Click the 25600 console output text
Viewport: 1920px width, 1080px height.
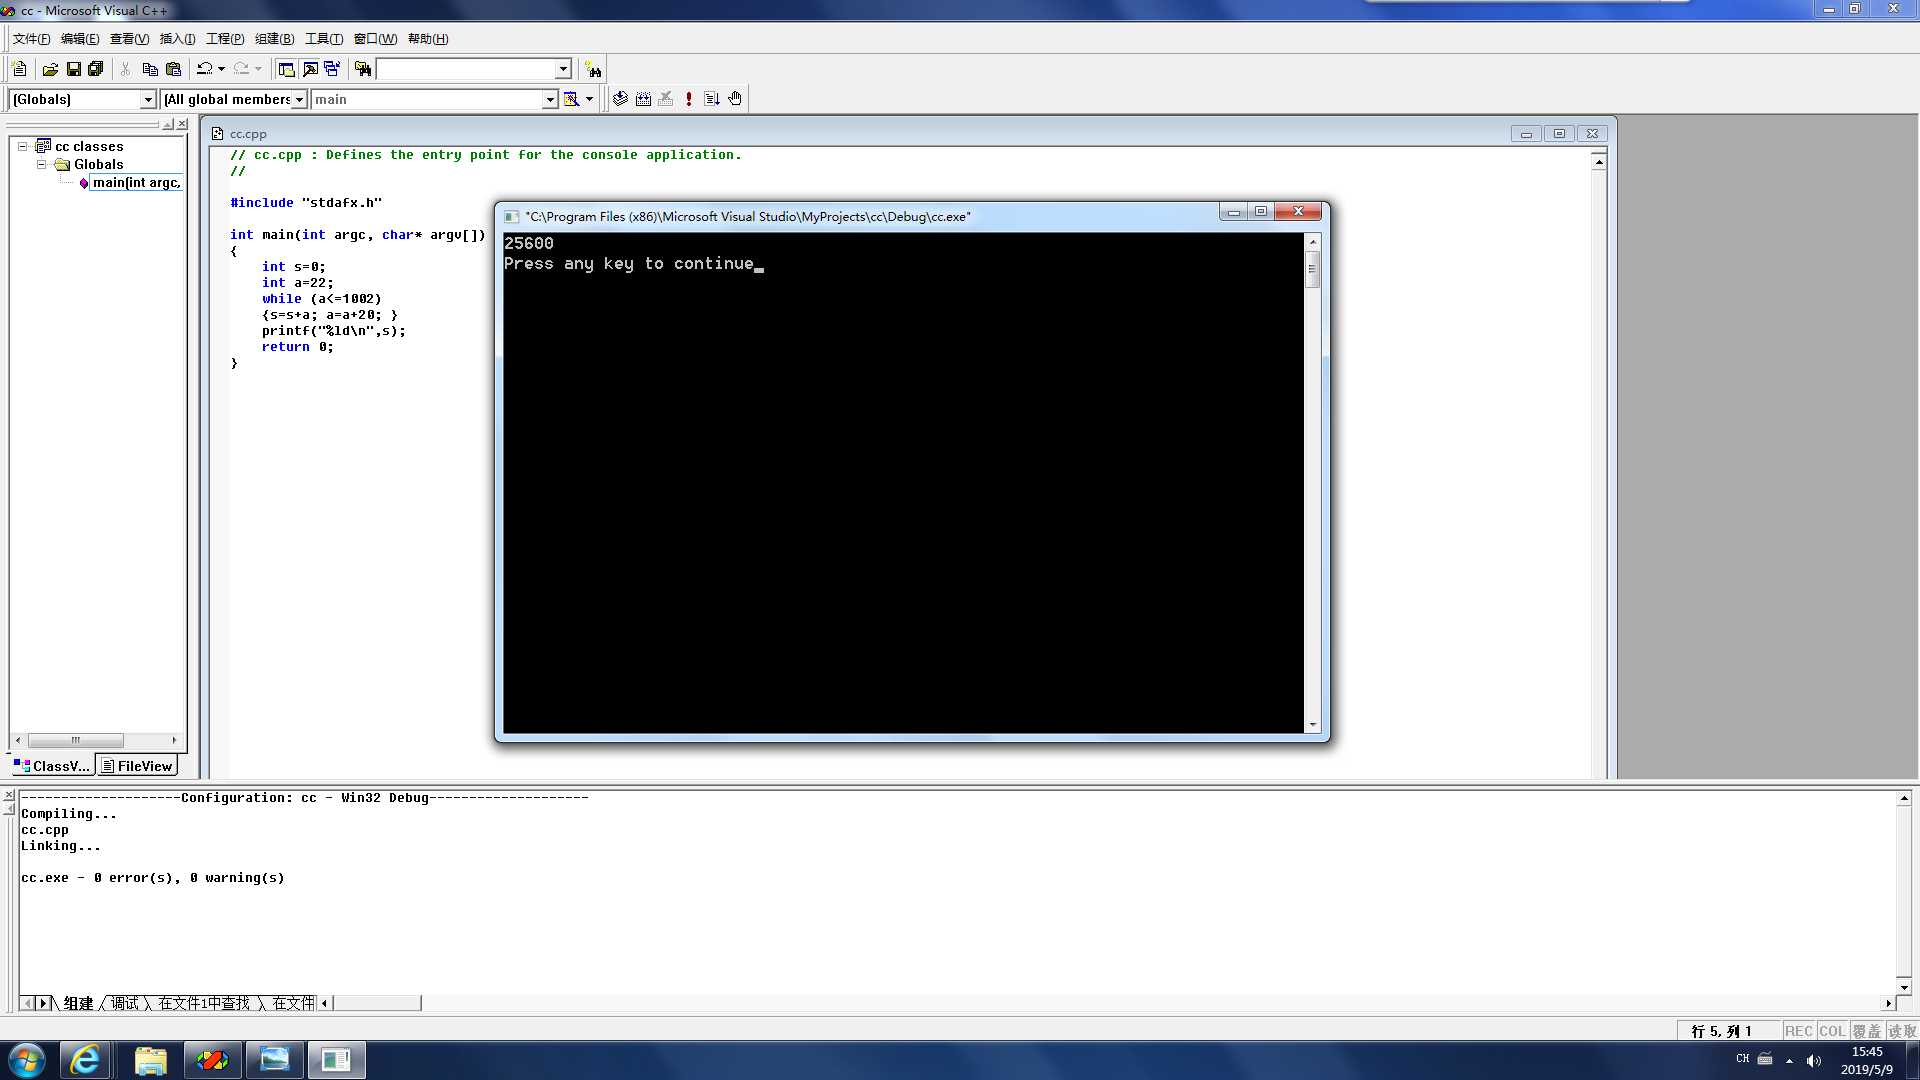coord(529,243)
